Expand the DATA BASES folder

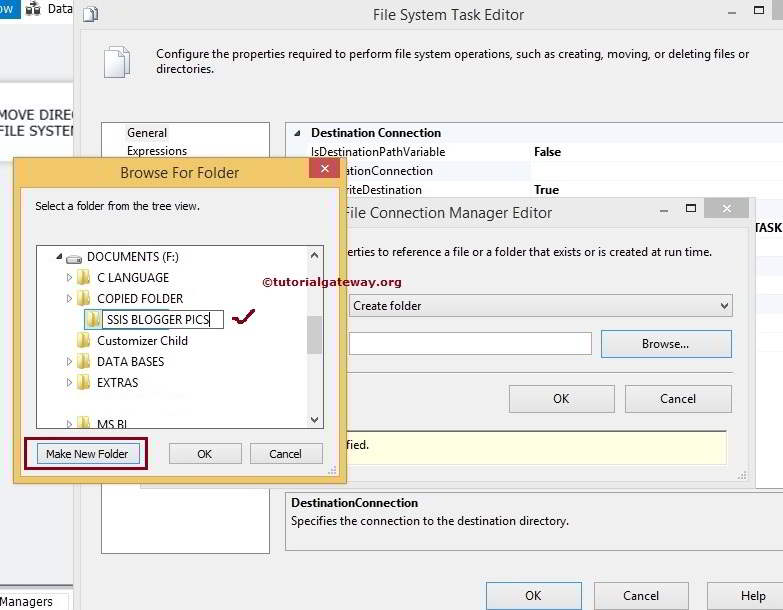coord(69,361)
